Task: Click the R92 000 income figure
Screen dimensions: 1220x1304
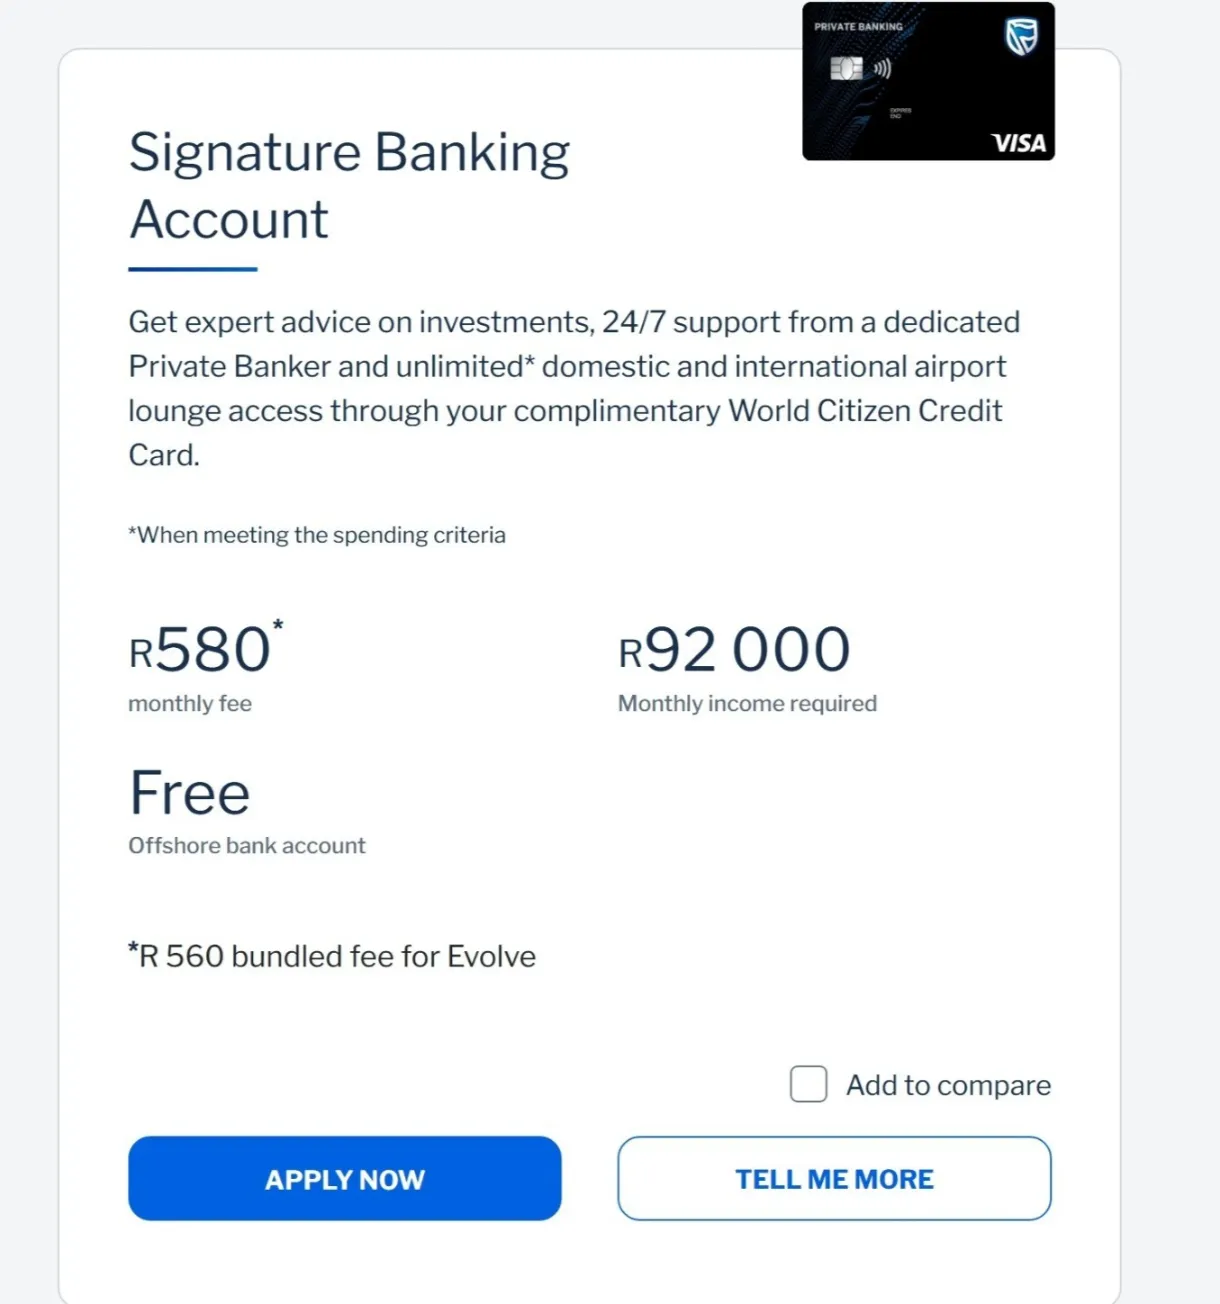Action: 734,650
